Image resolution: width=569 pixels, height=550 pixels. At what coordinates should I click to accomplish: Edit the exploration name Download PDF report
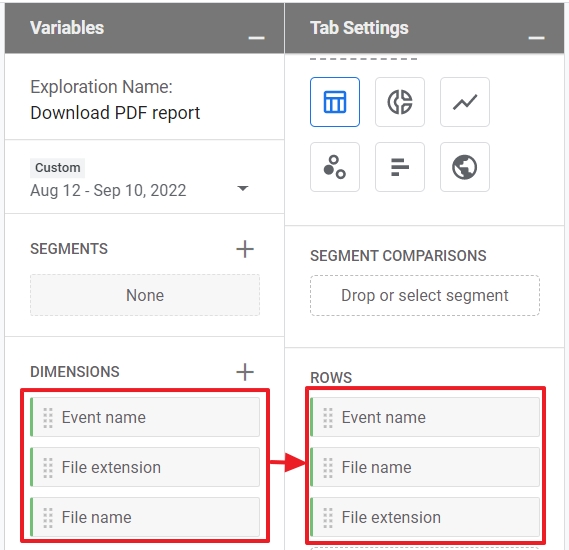pyautogui.click(x=115, y=113)
